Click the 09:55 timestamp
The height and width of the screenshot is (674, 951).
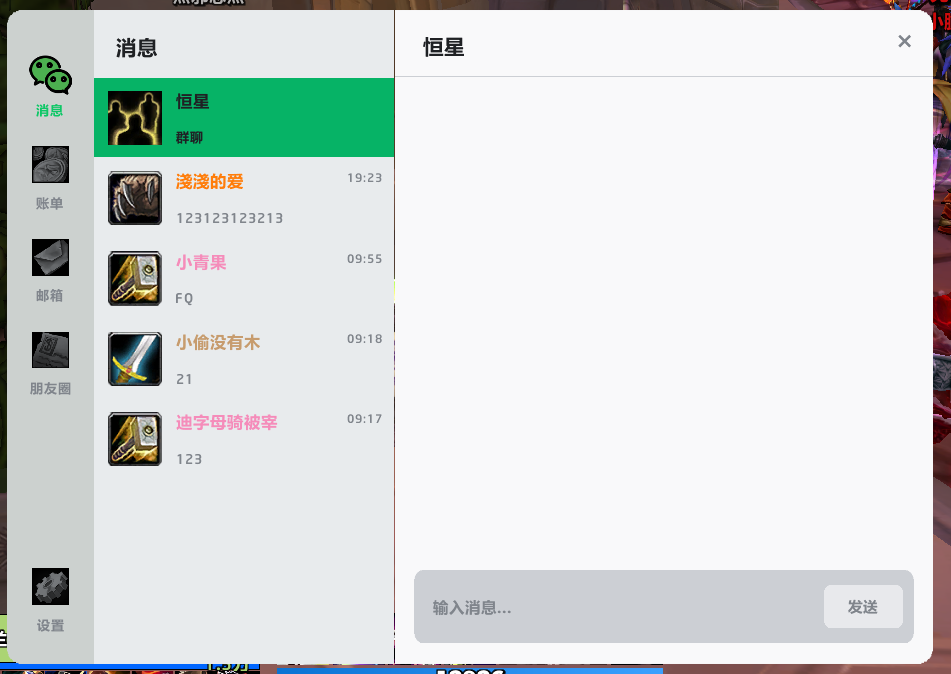[365, 258]
